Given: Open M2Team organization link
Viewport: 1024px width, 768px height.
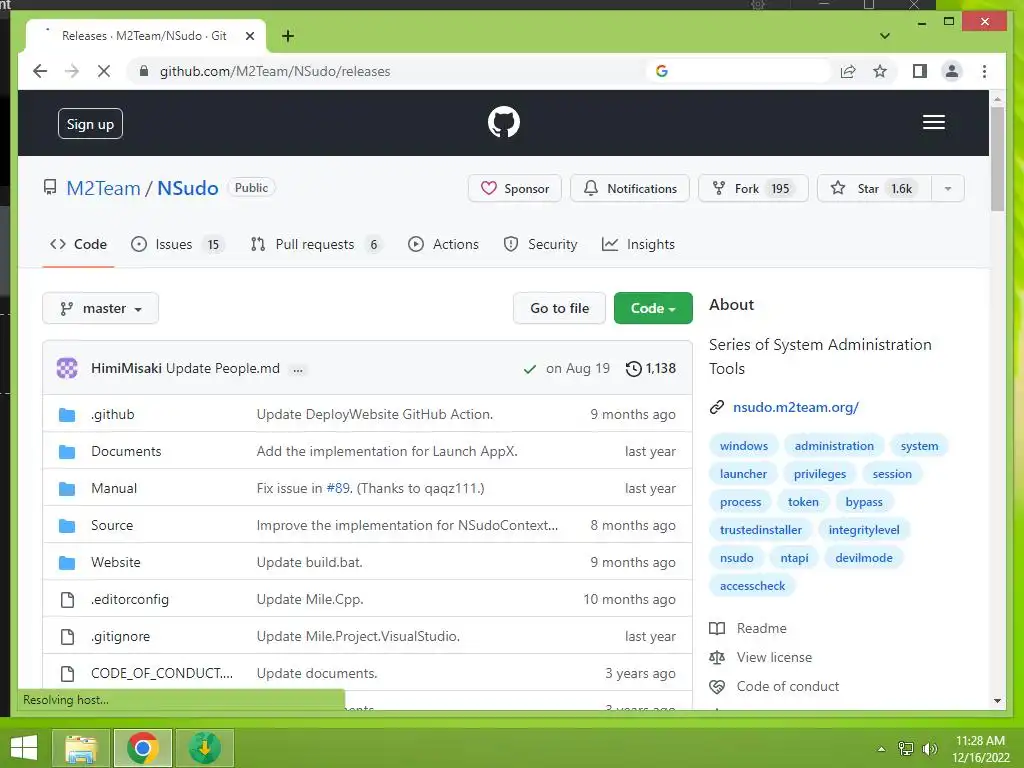Looking at the screenshot, I should 103,188.
